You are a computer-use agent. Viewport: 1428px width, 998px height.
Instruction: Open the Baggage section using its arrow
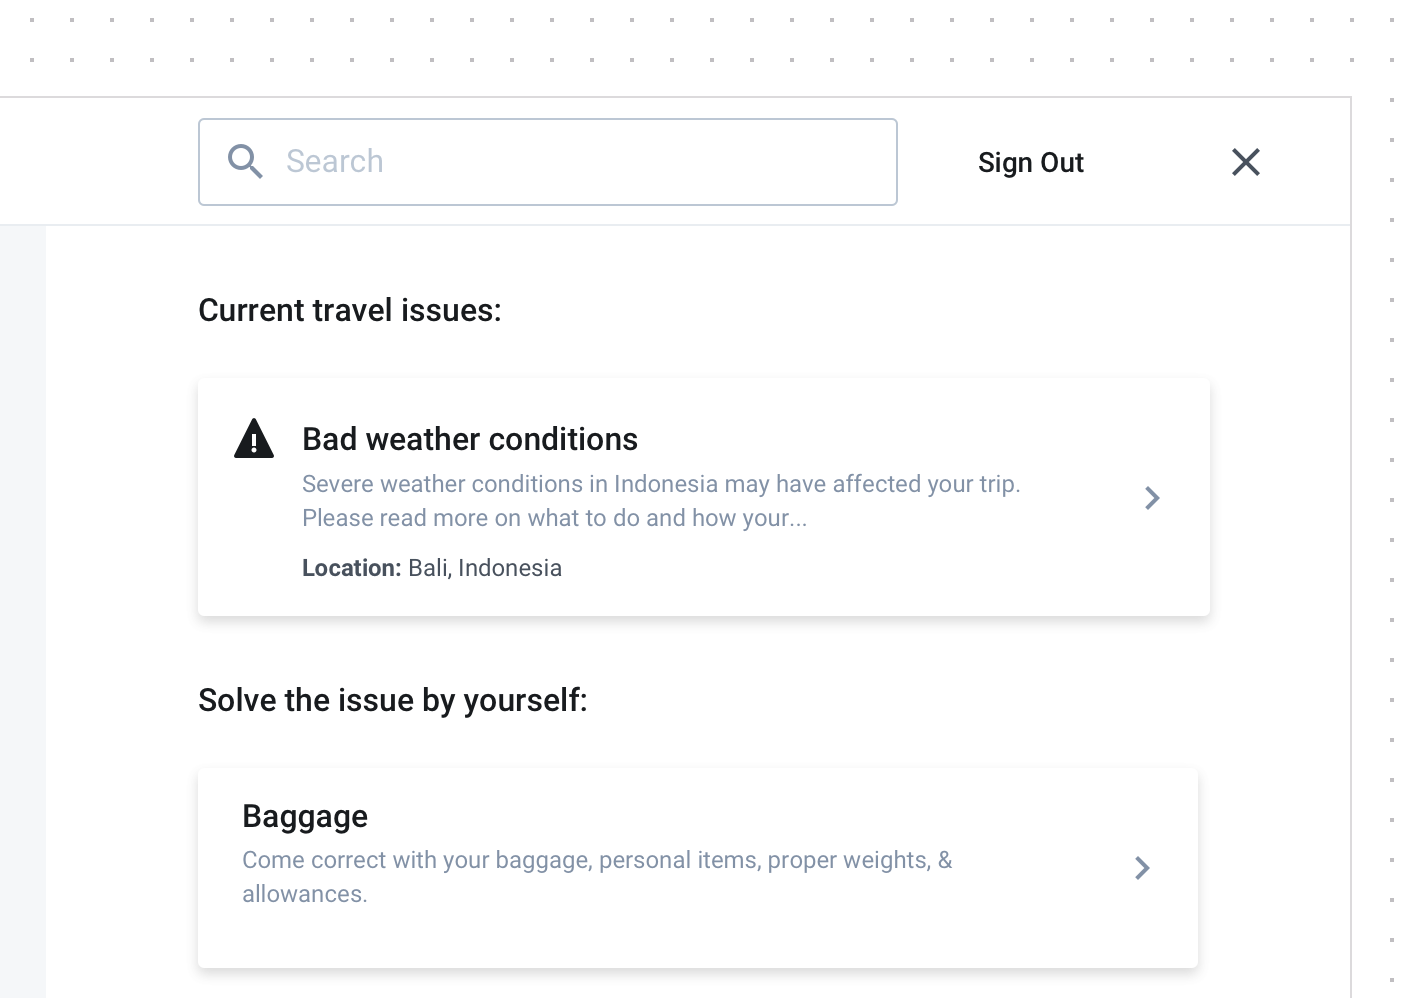(x=1141, y=868)
